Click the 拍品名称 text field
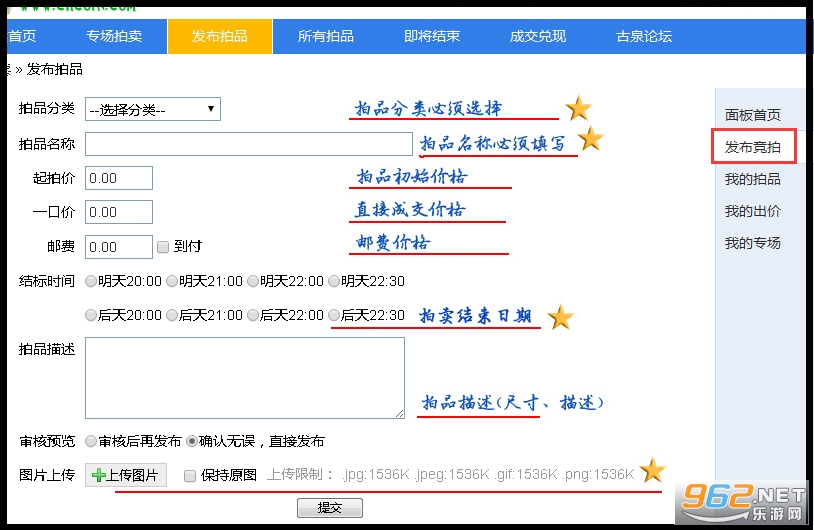Viewport: 814px width, 530px height. coord(249,144)
